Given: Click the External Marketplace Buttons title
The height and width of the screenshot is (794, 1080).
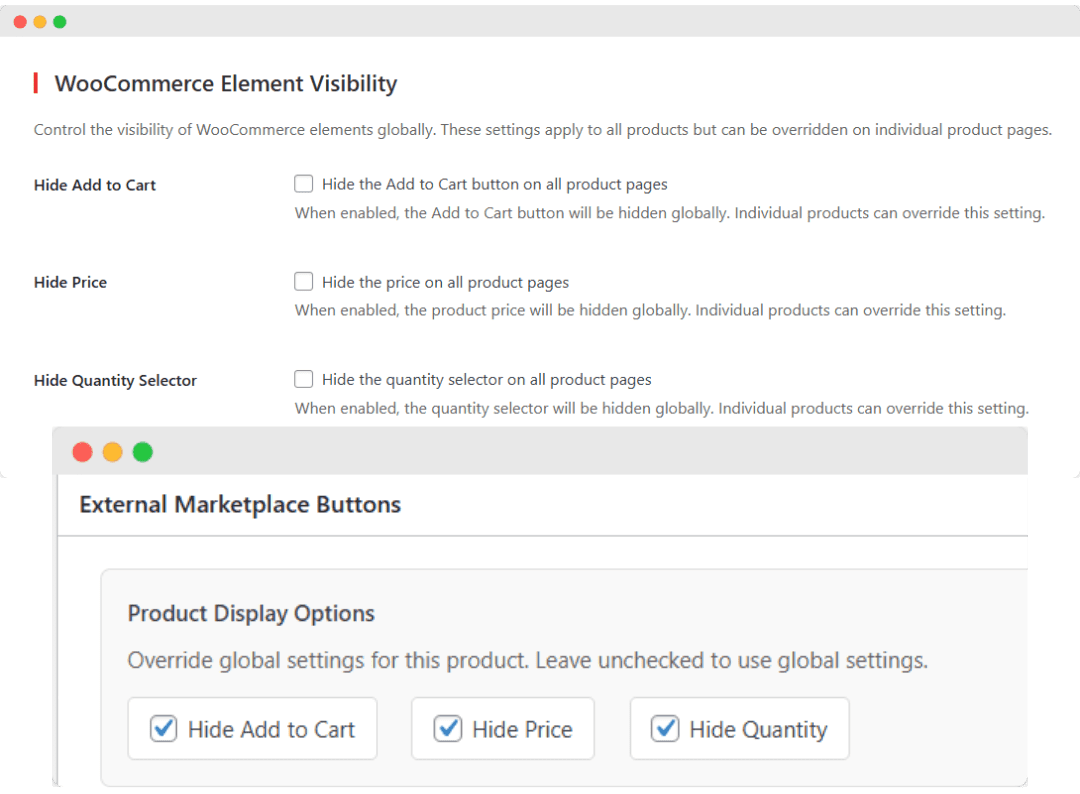Looking at the screenshot, I should (240, 505).
